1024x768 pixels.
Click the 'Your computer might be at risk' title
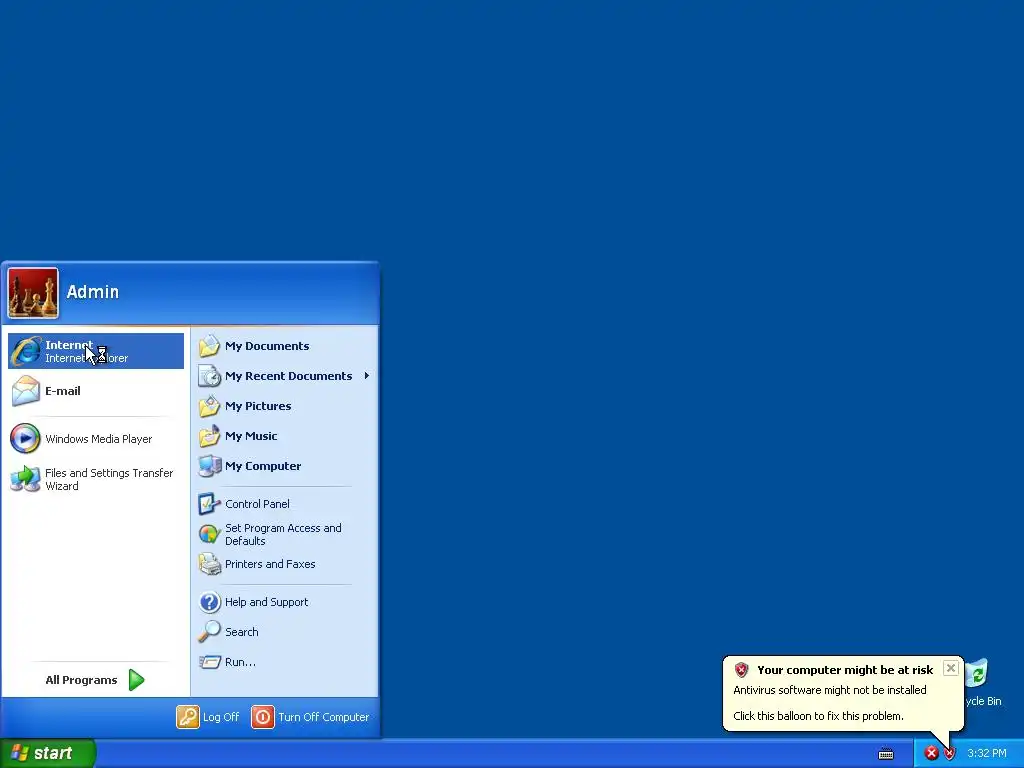click(845, 670)
